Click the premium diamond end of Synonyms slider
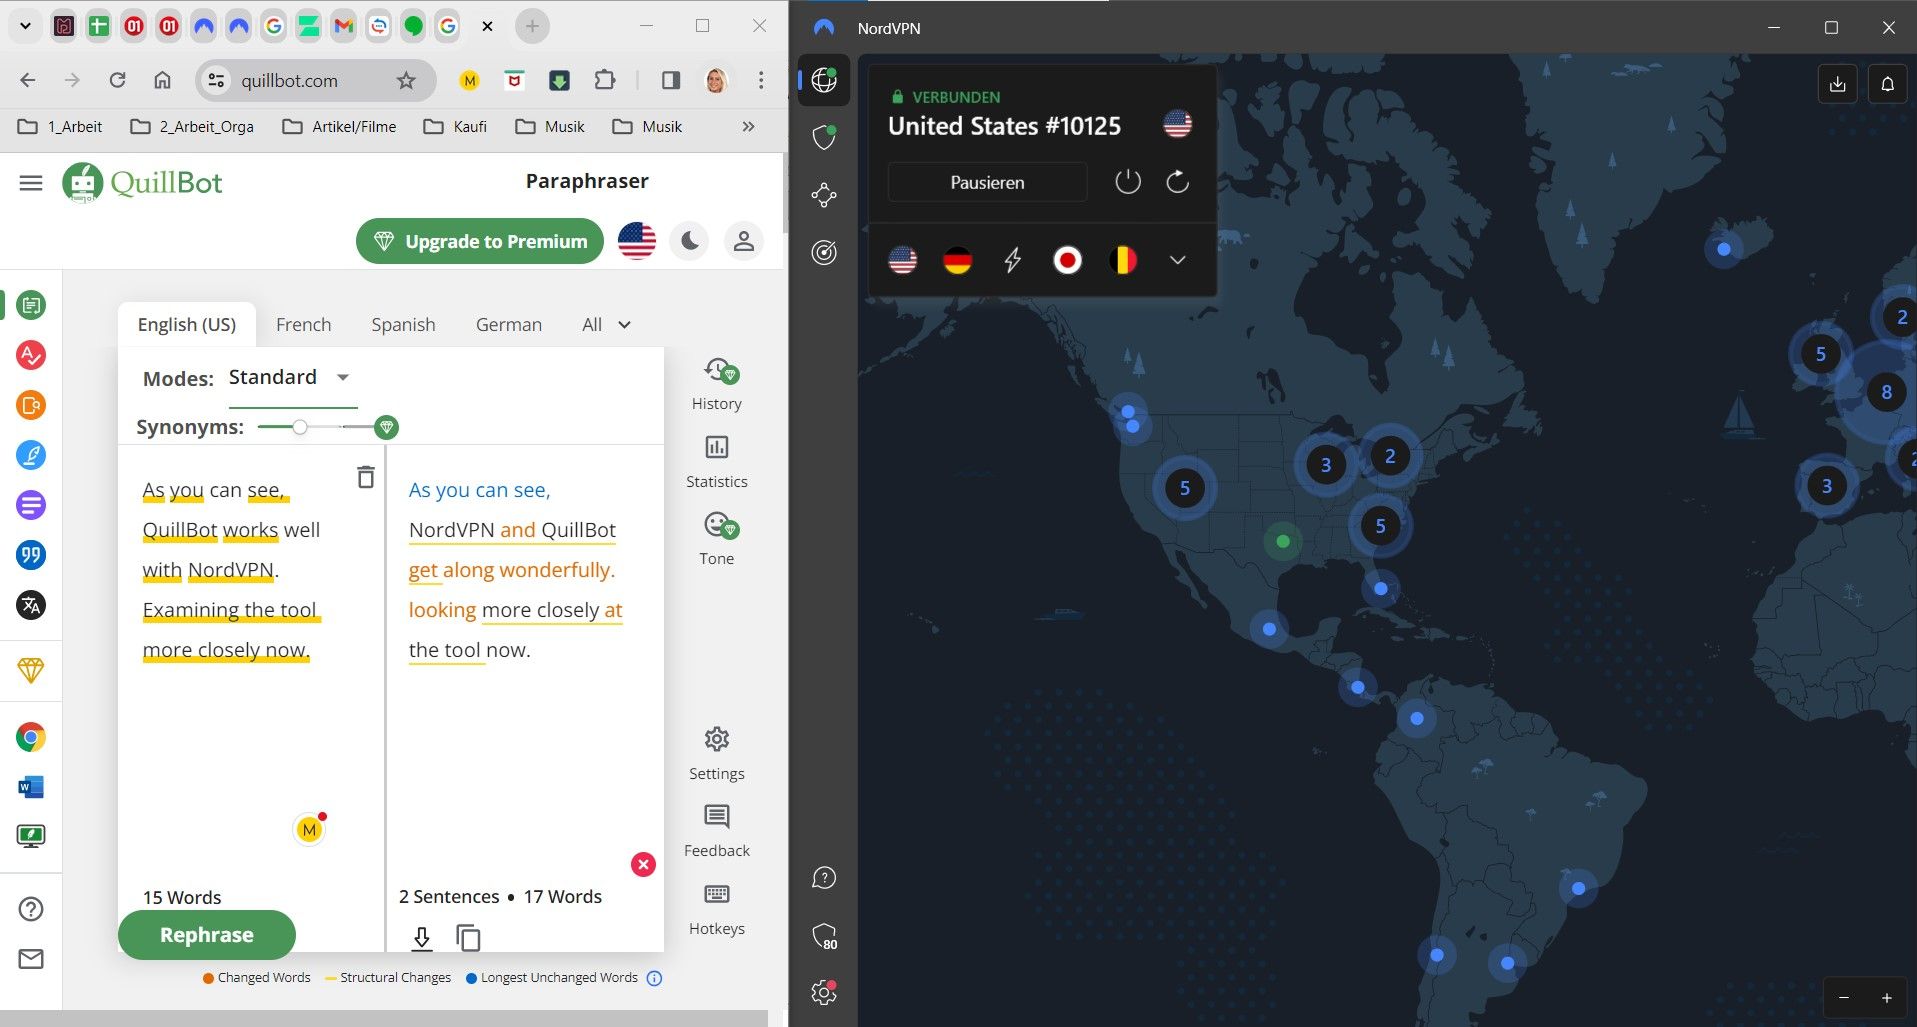 (x=386, y=428)
